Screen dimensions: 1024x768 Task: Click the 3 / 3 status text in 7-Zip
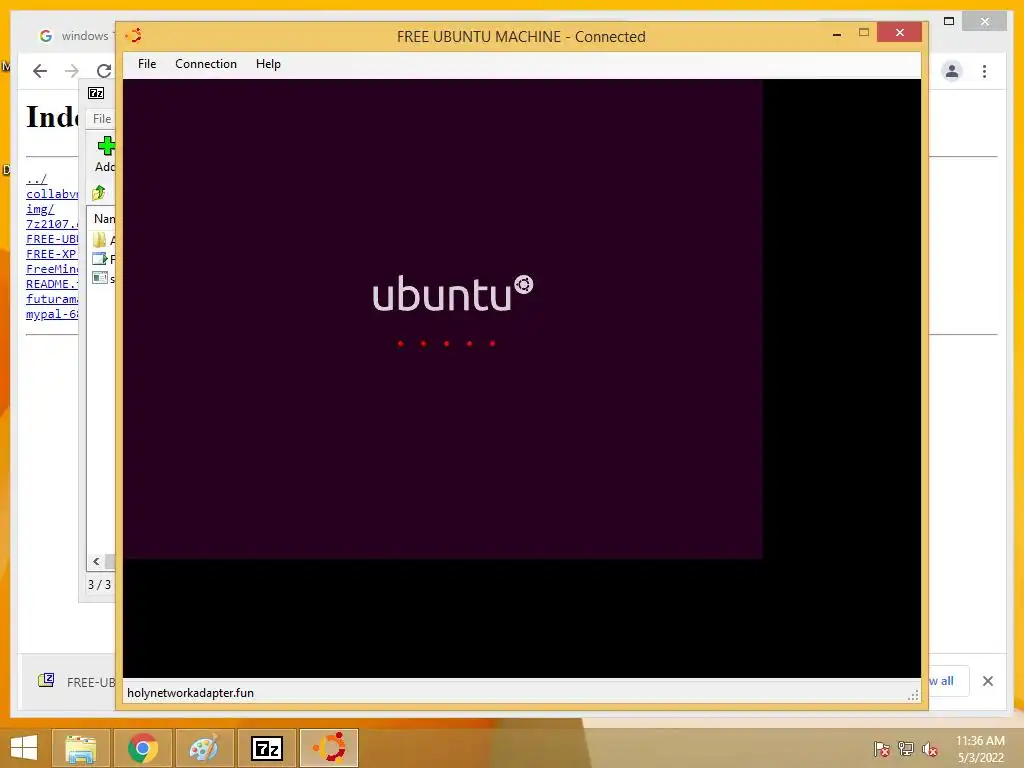99,584
